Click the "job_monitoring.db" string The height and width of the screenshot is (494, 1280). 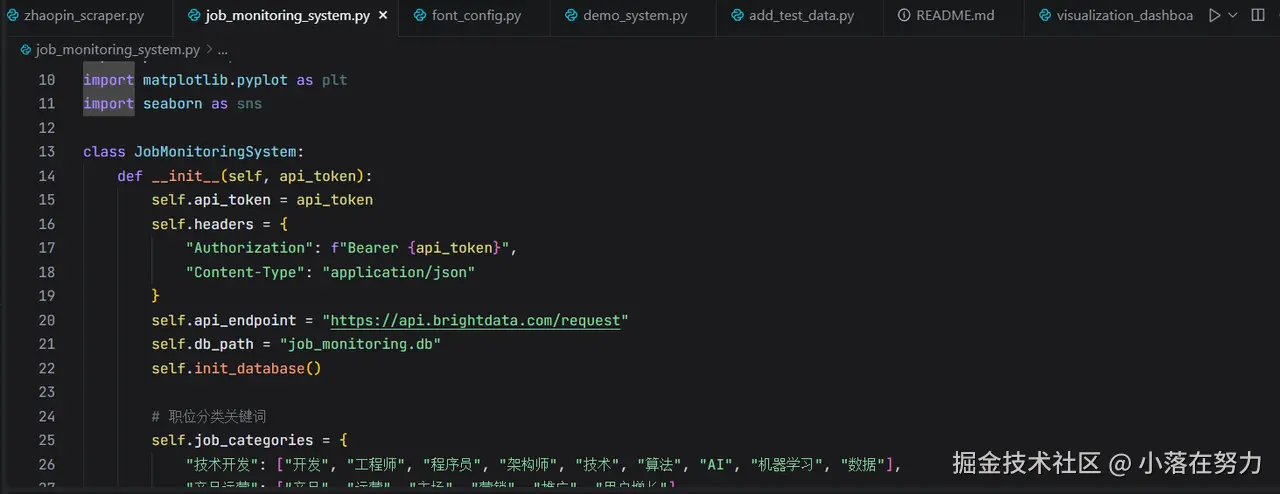[360, 344]
